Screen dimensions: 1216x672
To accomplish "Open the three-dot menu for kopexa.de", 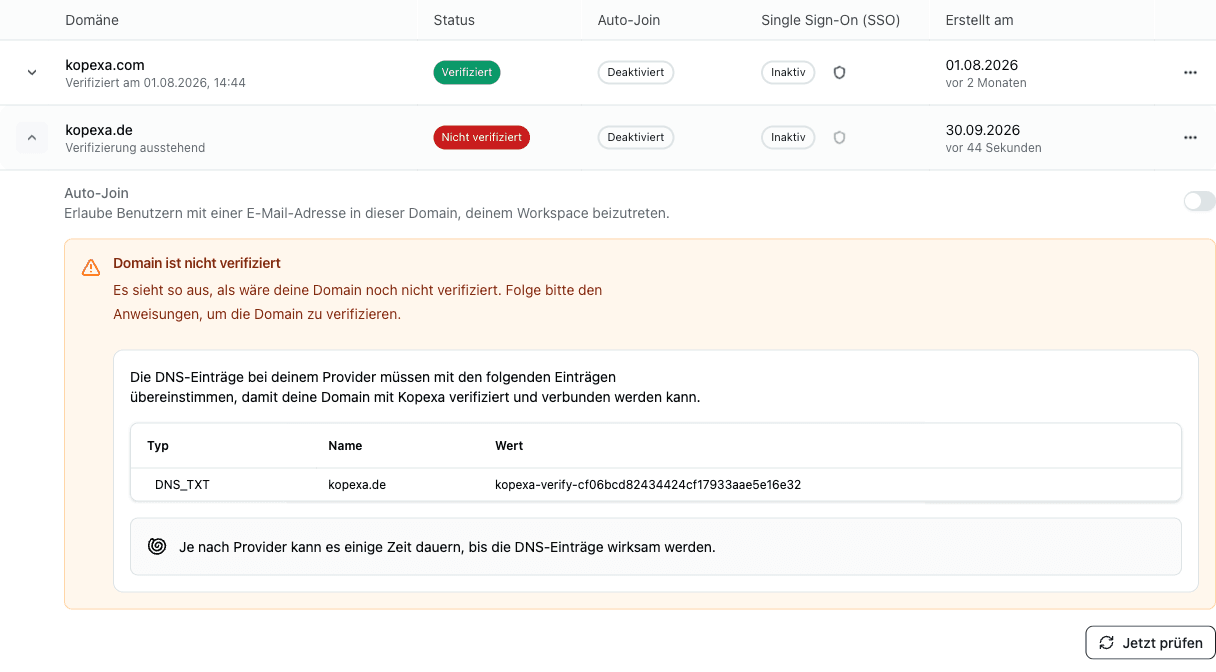I will tap(1190, 138).
